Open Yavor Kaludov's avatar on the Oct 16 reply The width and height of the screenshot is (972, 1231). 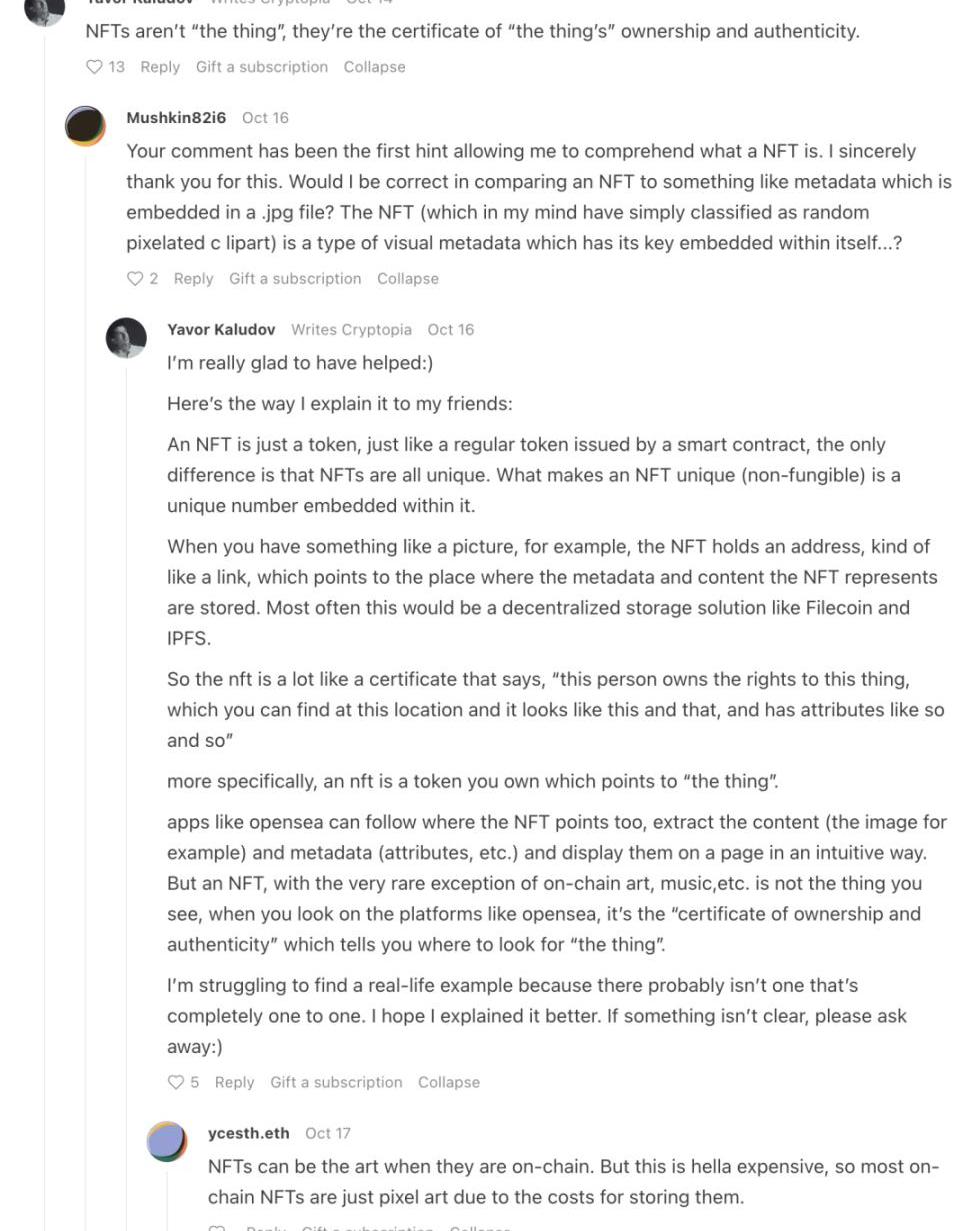pyautogui.click(x=126, y=338)
